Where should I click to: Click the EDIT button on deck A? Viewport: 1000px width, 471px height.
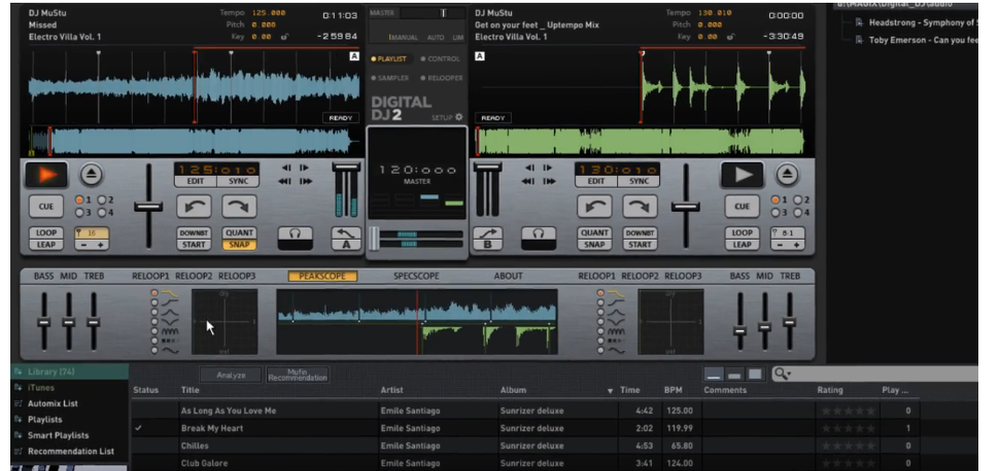195,181
